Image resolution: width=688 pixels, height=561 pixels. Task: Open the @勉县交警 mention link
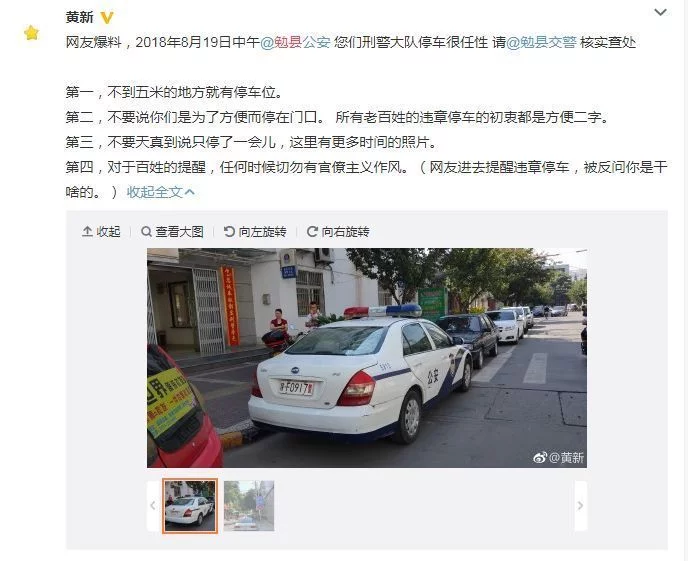click(x=541, y=42)
